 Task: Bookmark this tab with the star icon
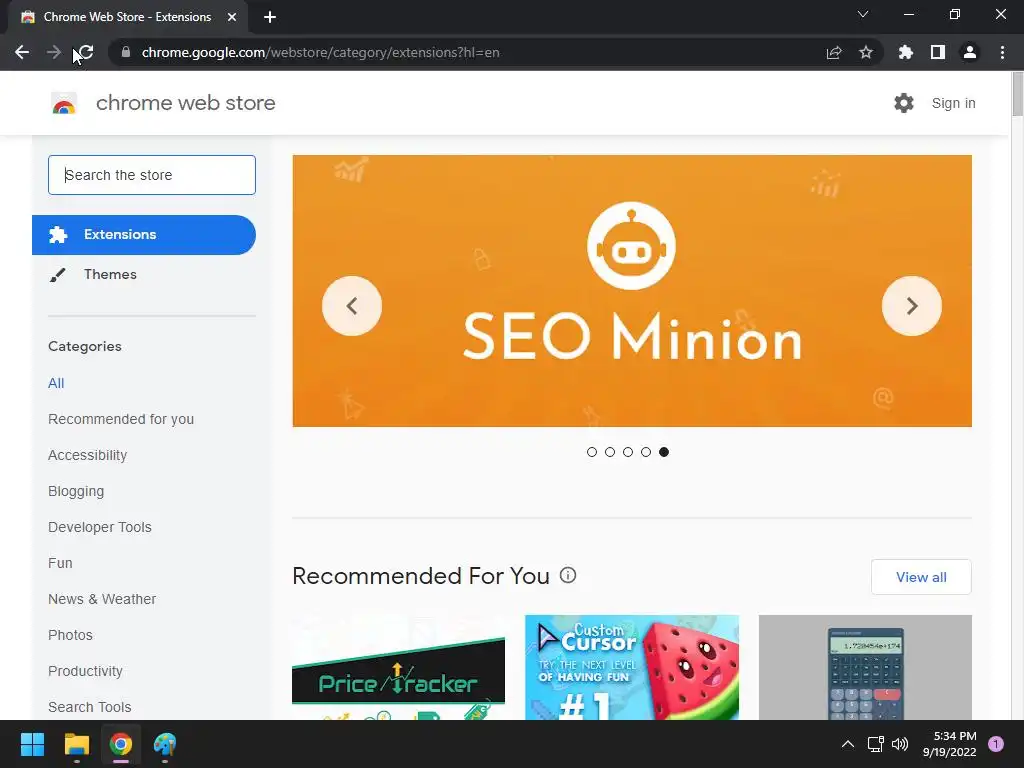[866, 52]
